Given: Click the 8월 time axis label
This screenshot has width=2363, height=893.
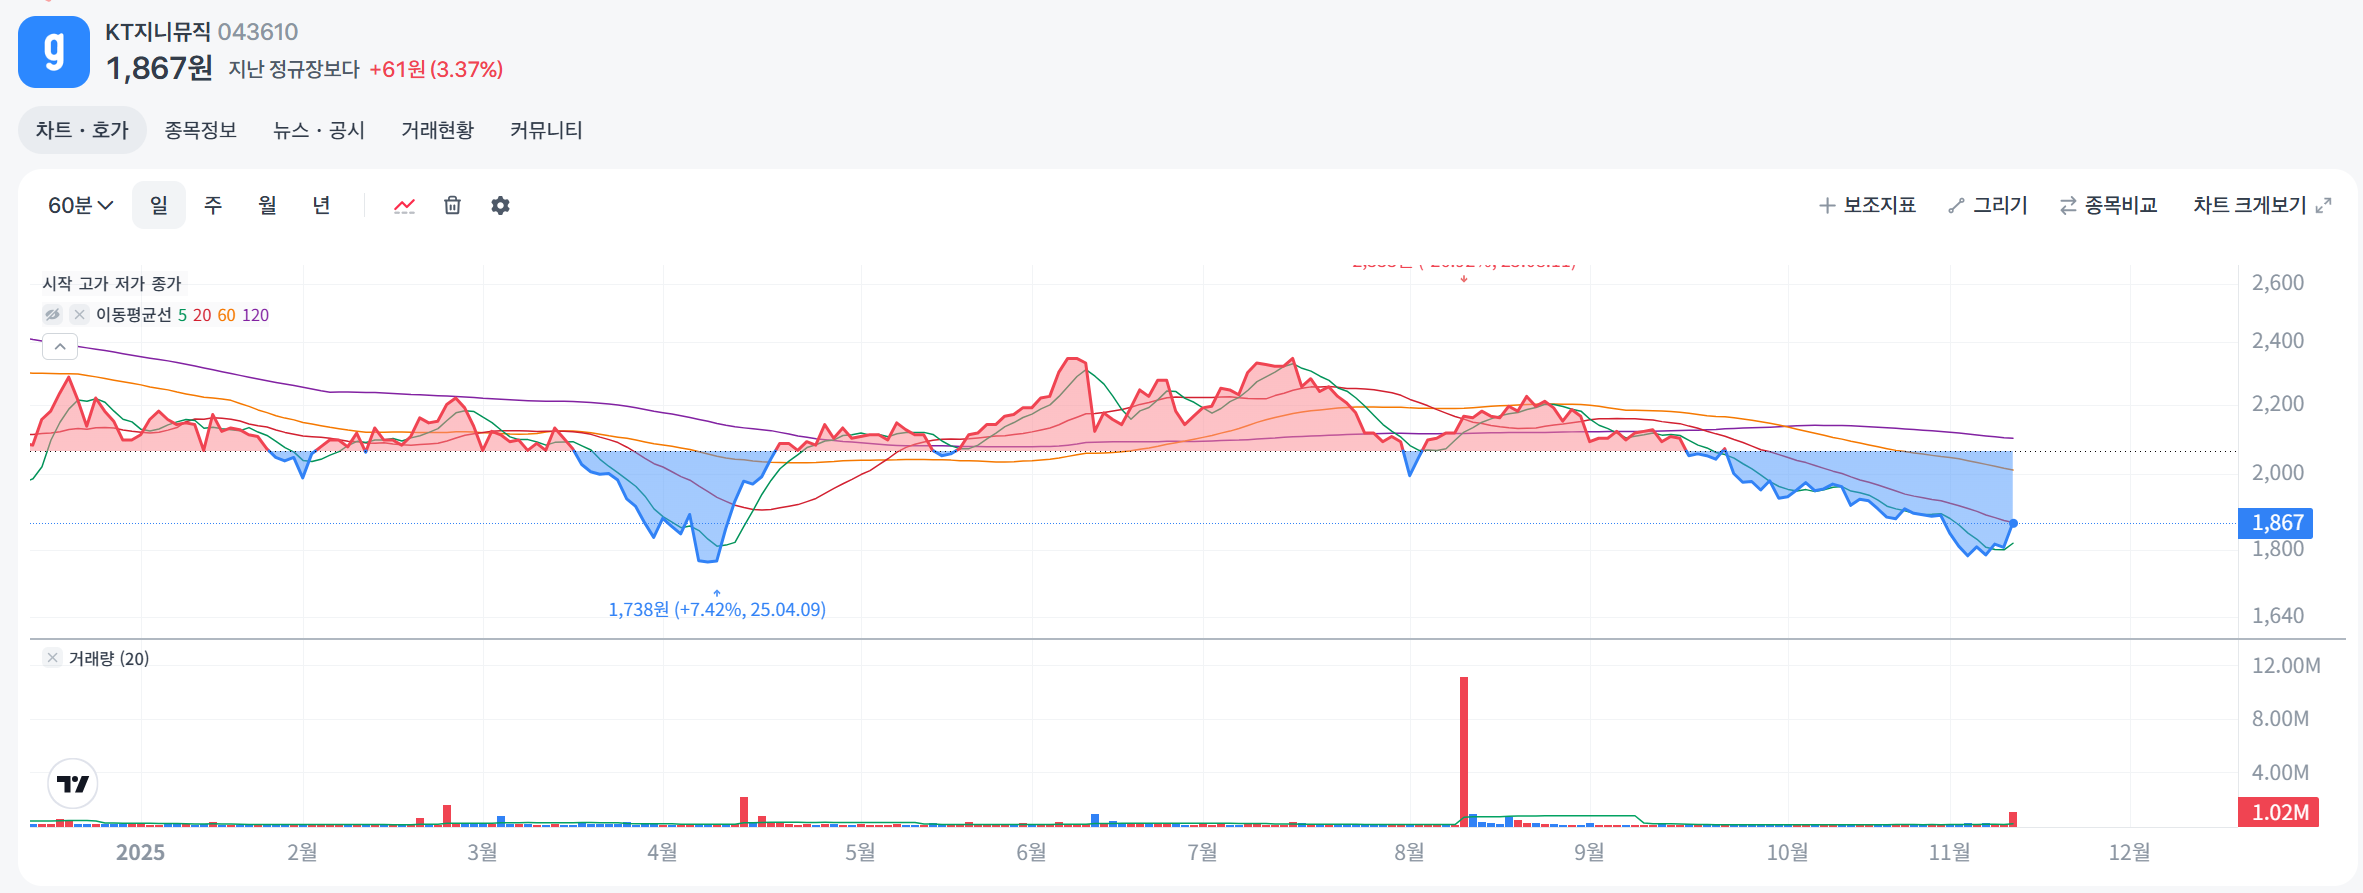Looking at the screenshot, I should pyautogui.click(x=1409, y=852).
